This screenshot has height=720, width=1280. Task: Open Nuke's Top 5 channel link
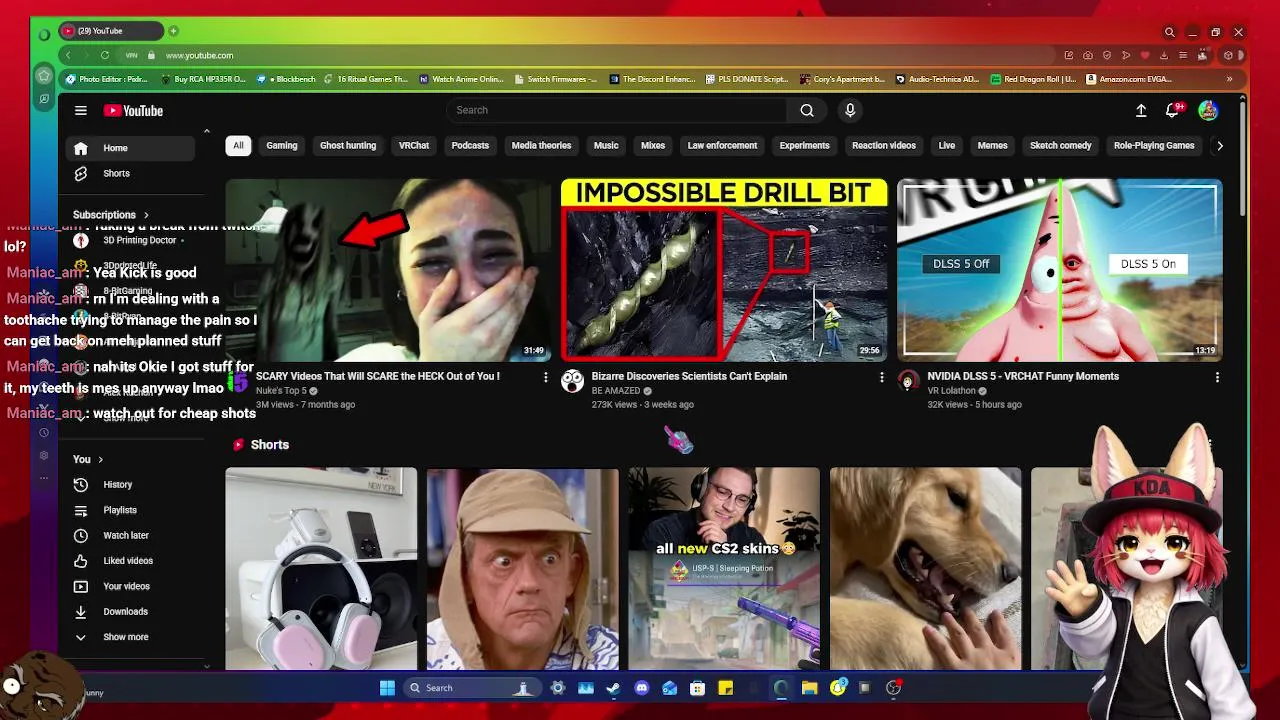click(x=281, y=391)
